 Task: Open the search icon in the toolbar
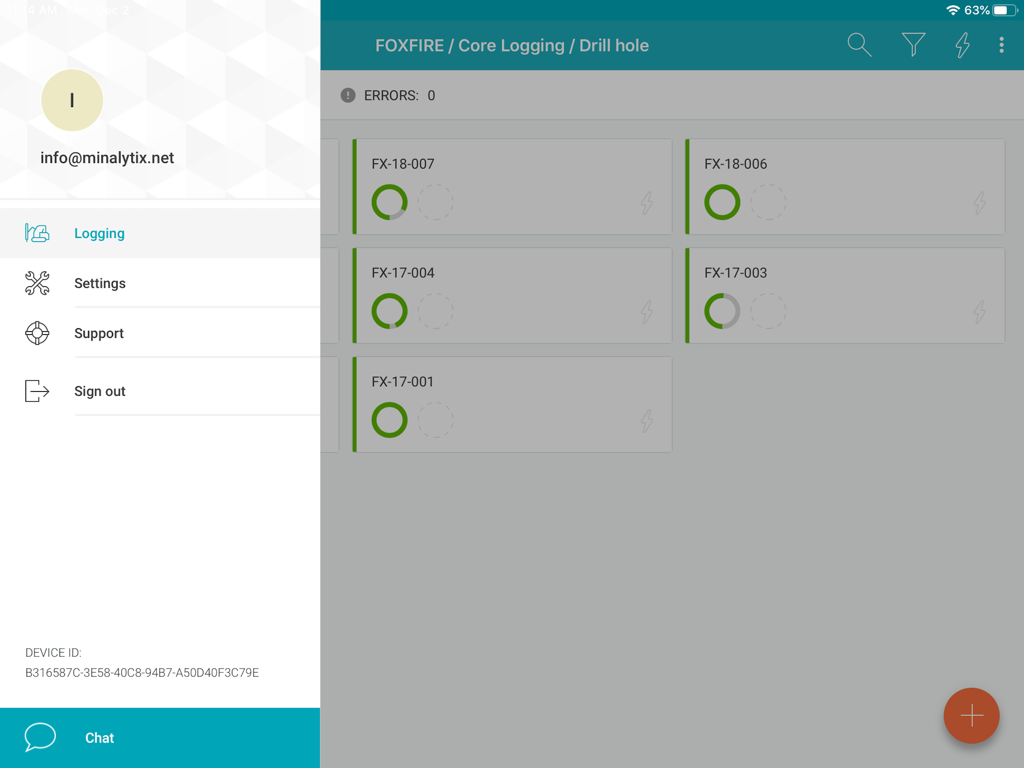pyautogui.click(x=858, y=45)
